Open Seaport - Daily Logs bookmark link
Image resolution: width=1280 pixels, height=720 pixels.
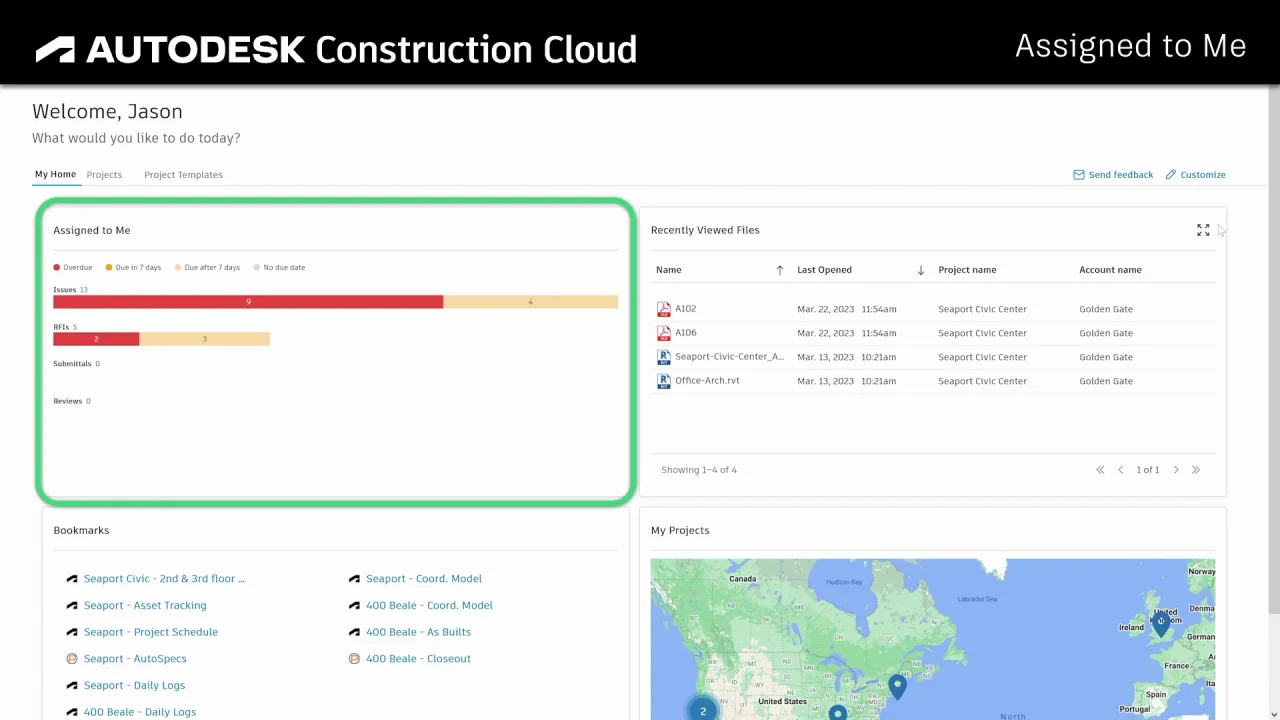[x=134, y=686]
